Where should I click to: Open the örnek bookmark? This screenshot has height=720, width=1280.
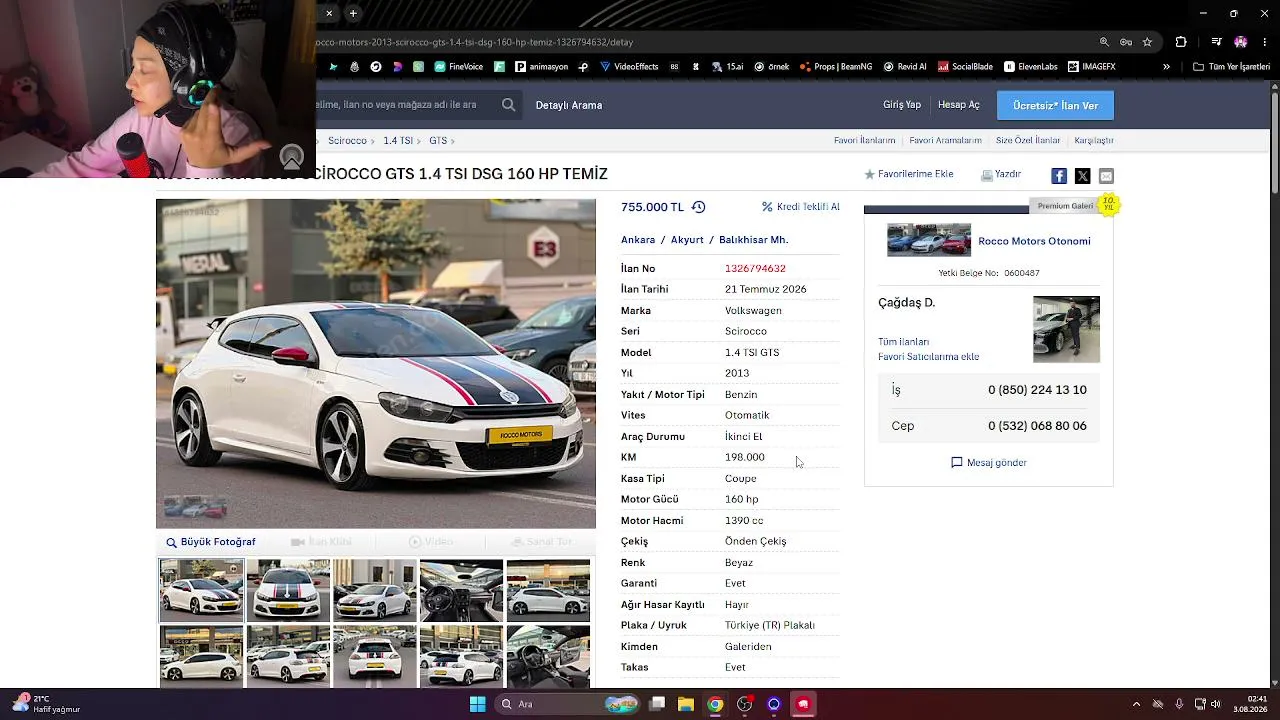tap(772, 67)
